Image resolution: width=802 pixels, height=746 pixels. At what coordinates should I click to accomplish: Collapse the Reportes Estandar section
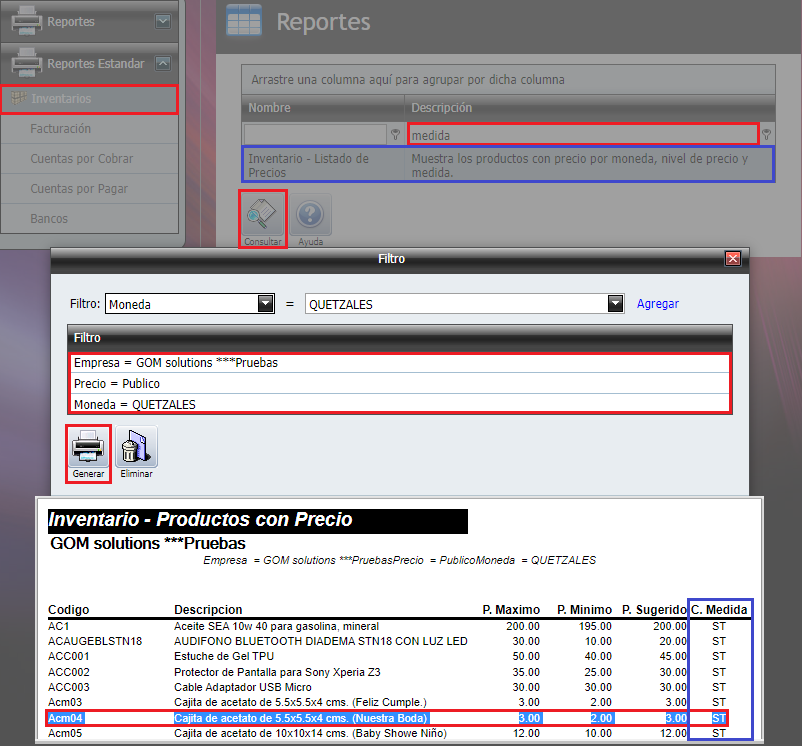click(163, 63)
